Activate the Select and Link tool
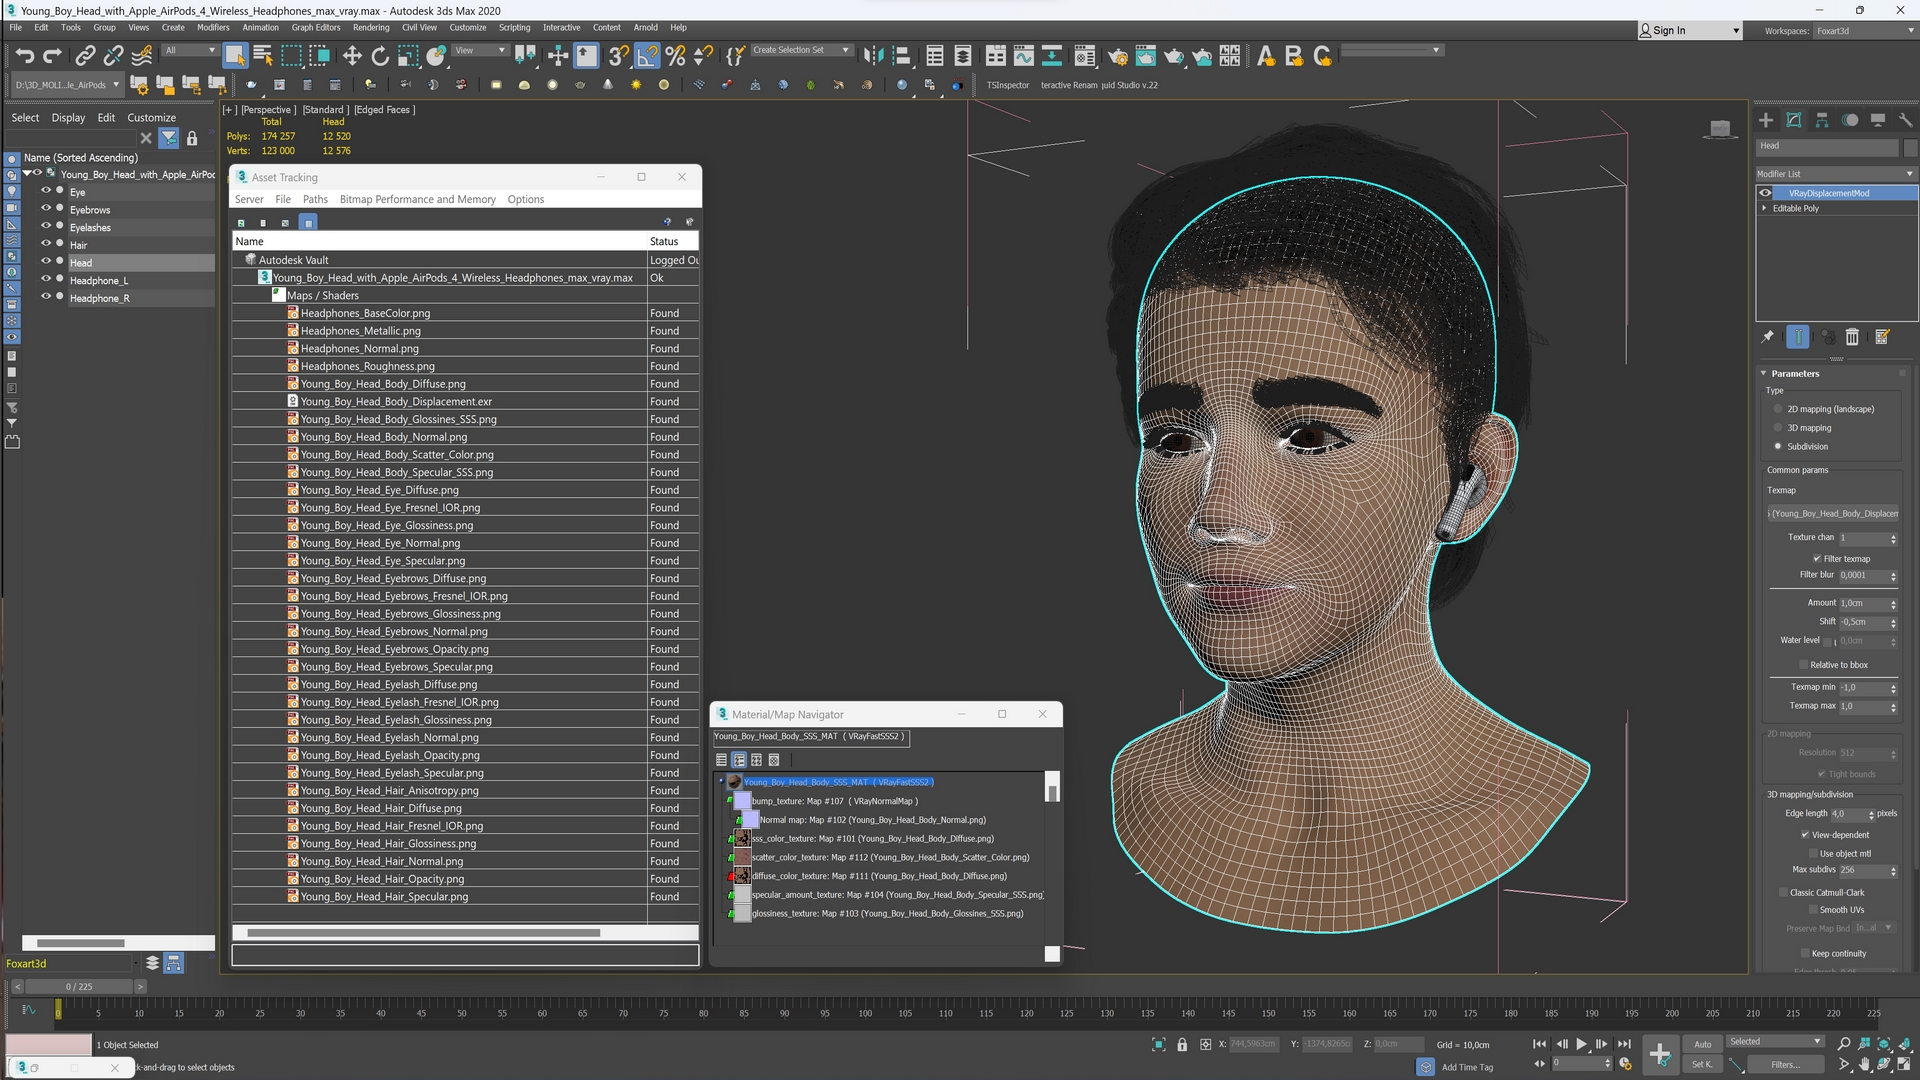Screen dimensions: 1920x1080 pos(86,56)
